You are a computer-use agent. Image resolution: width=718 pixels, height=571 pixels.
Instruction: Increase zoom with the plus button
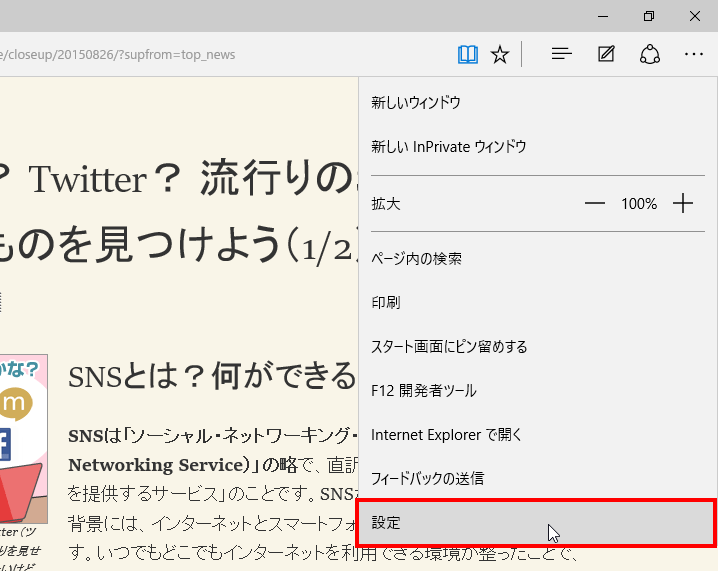683,204
